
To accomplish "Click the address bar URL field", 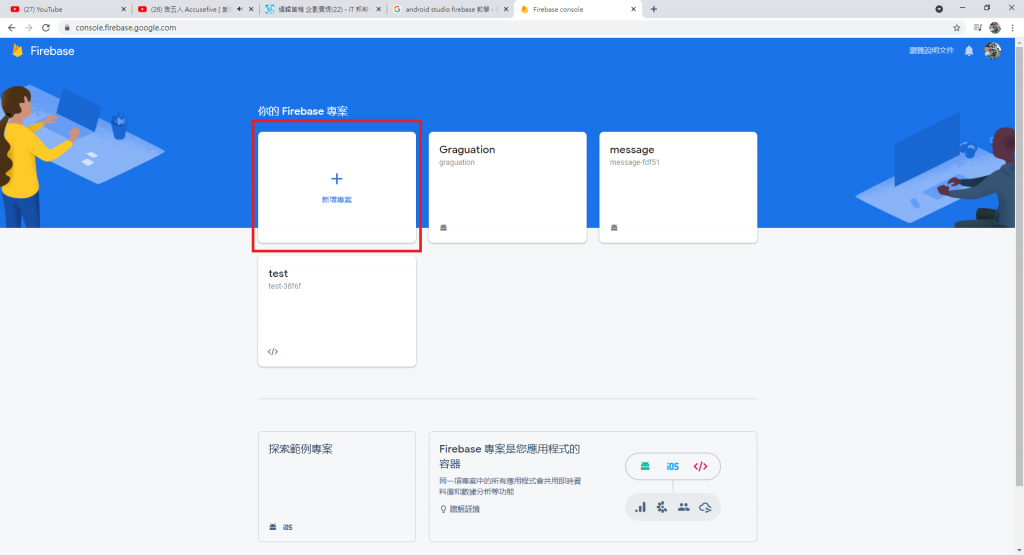I will coord(509,27).
